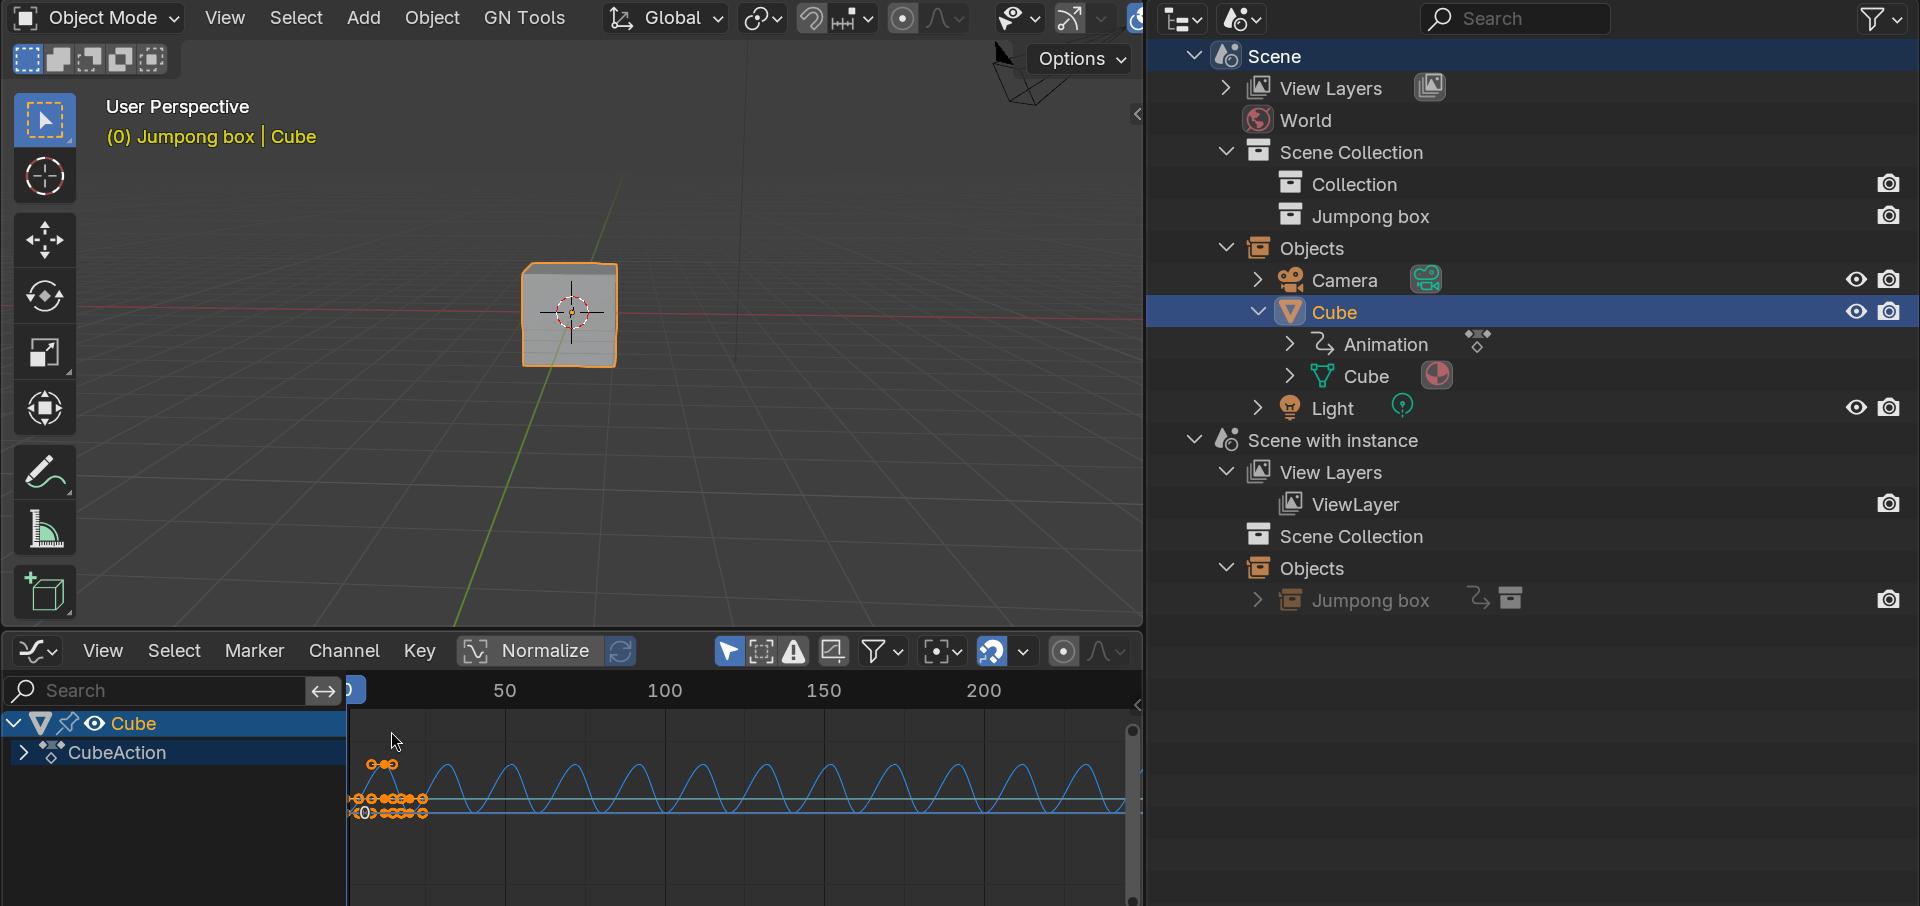Screen dimensions: 1920x906
Task: Select the Transform tool
Action: [x=45, y=408]
